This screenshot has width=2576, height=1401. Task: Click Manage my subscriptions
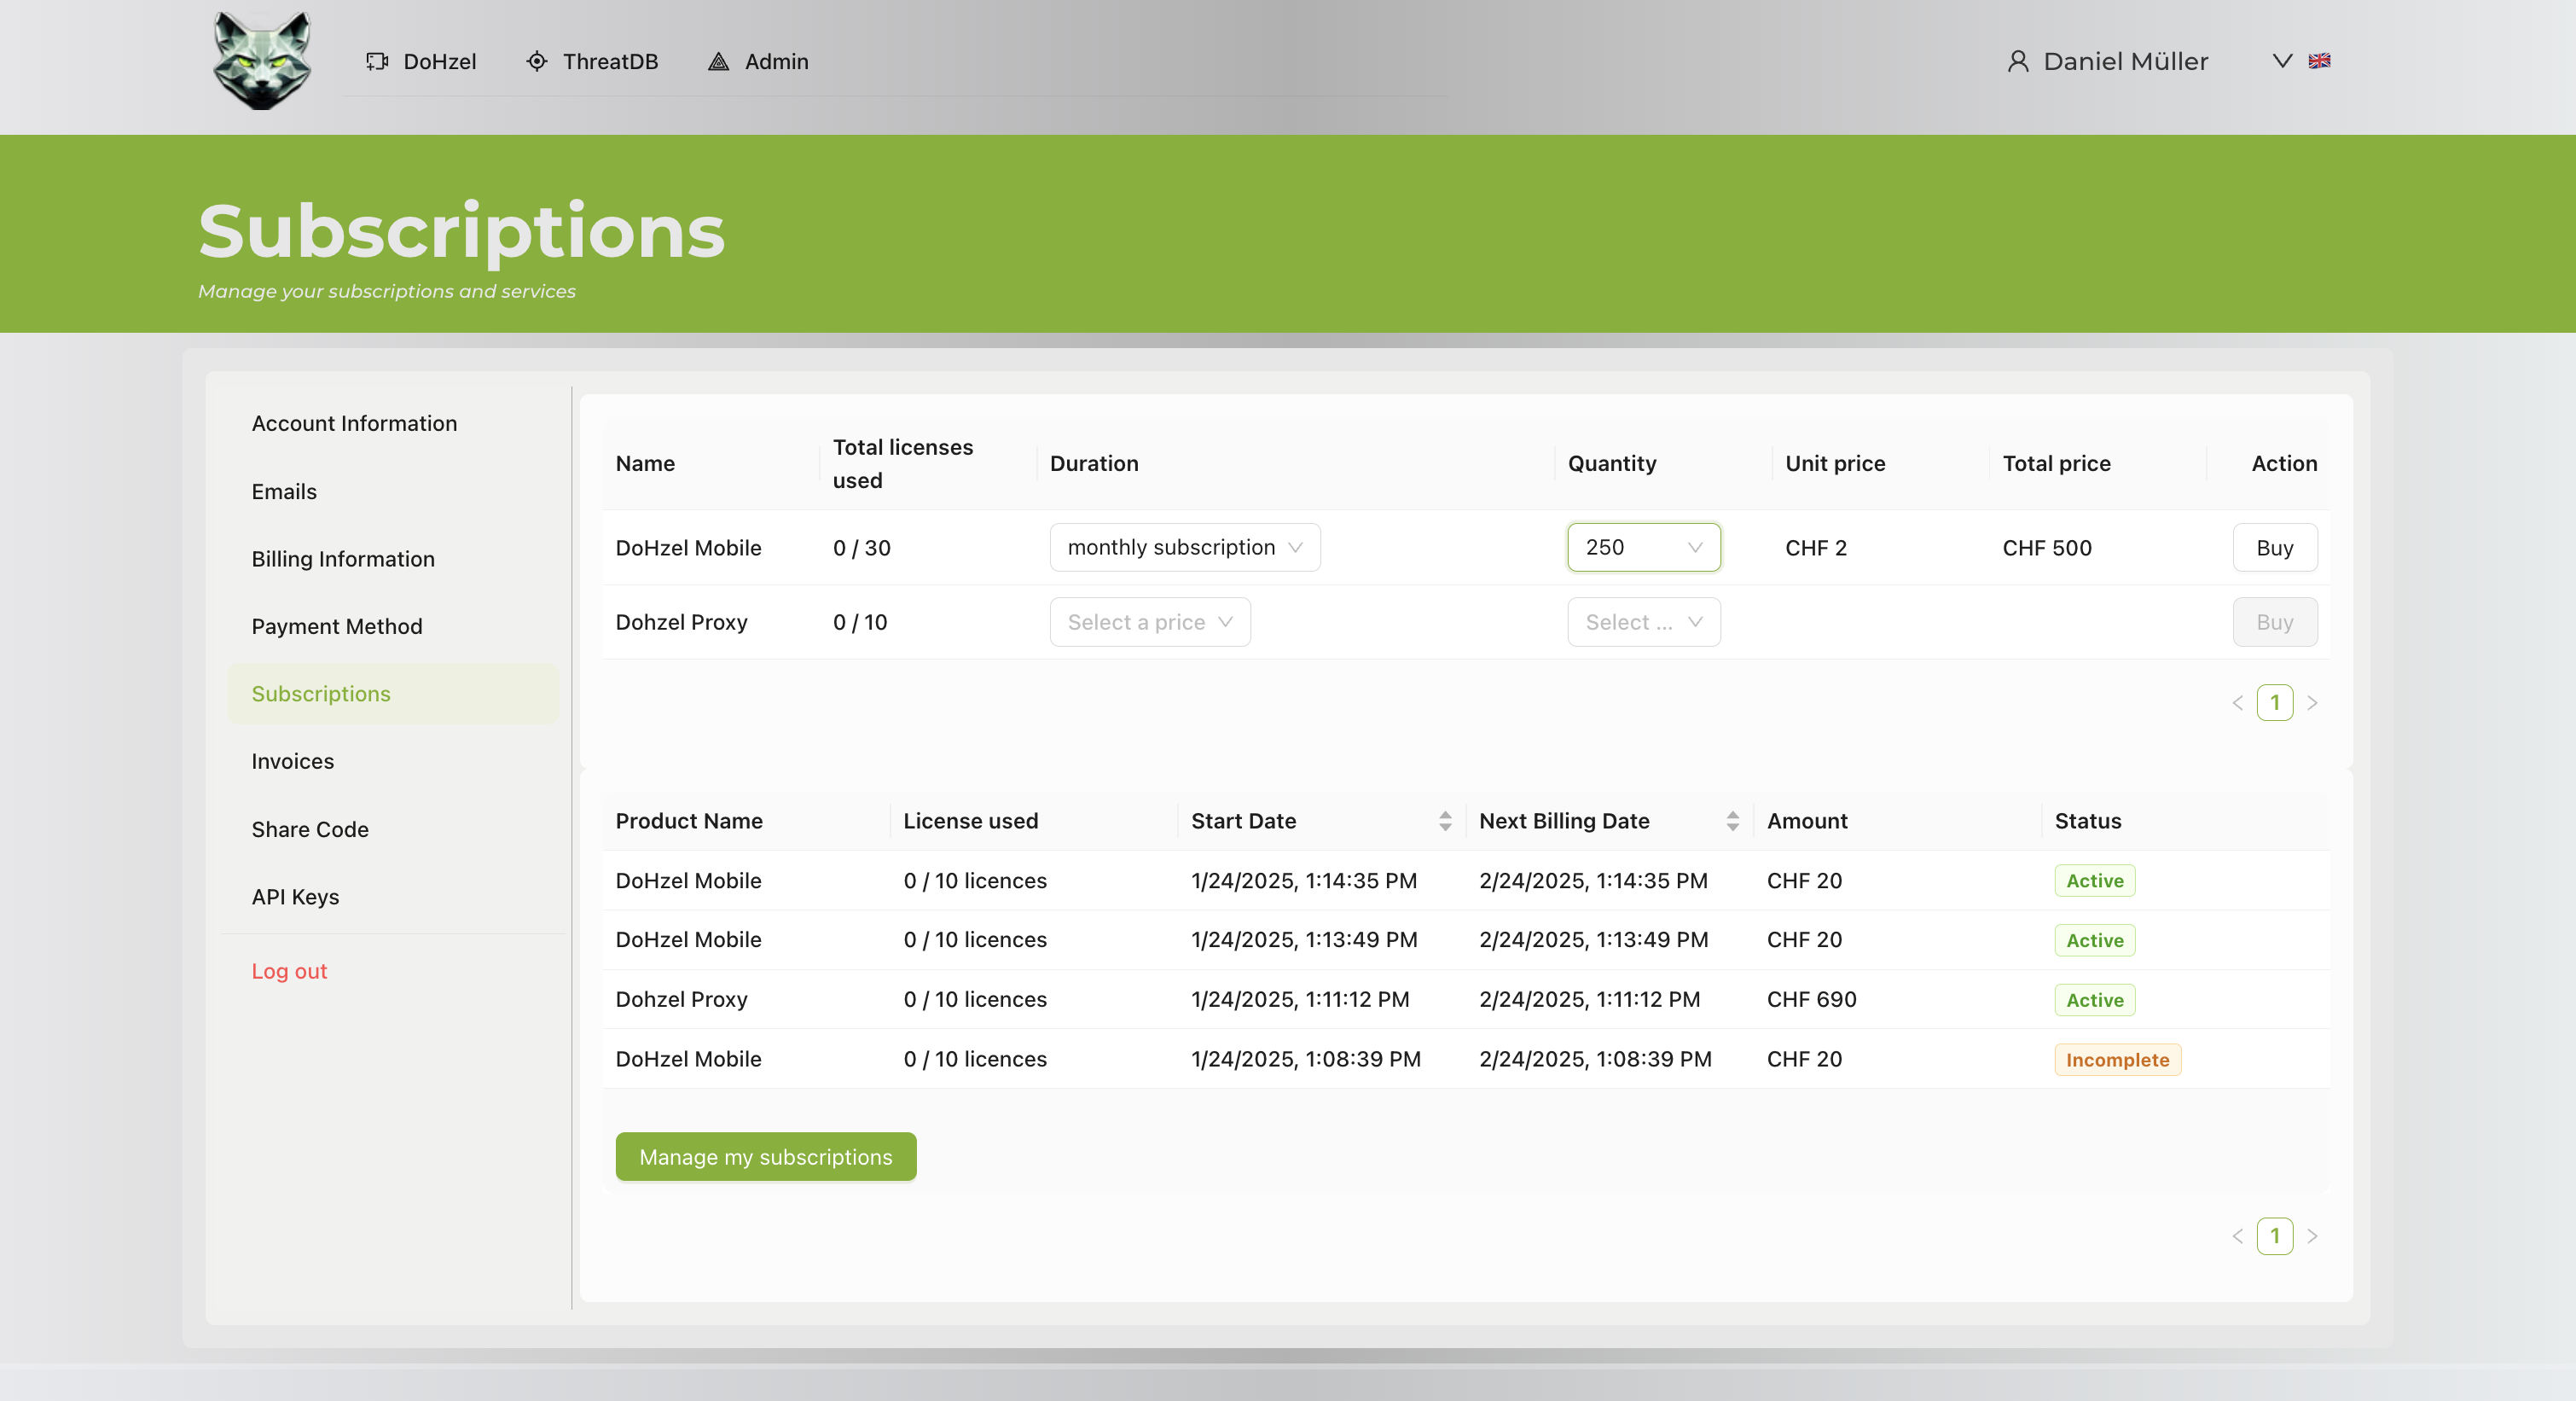click(x=766, y=1156)
